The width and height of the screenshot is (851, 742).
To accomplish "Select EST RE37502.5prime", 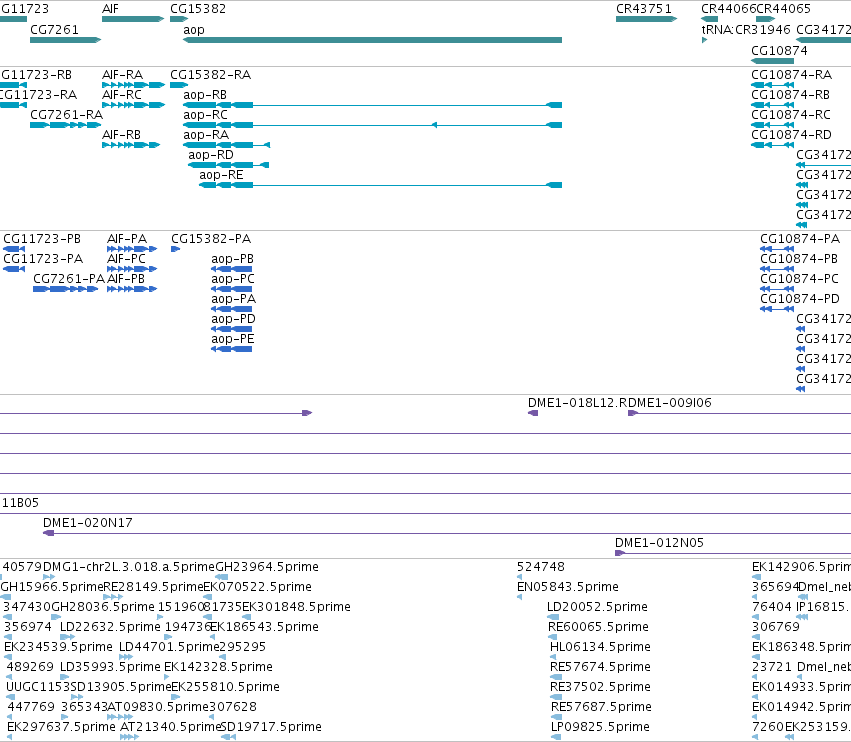I will (555, 697).
